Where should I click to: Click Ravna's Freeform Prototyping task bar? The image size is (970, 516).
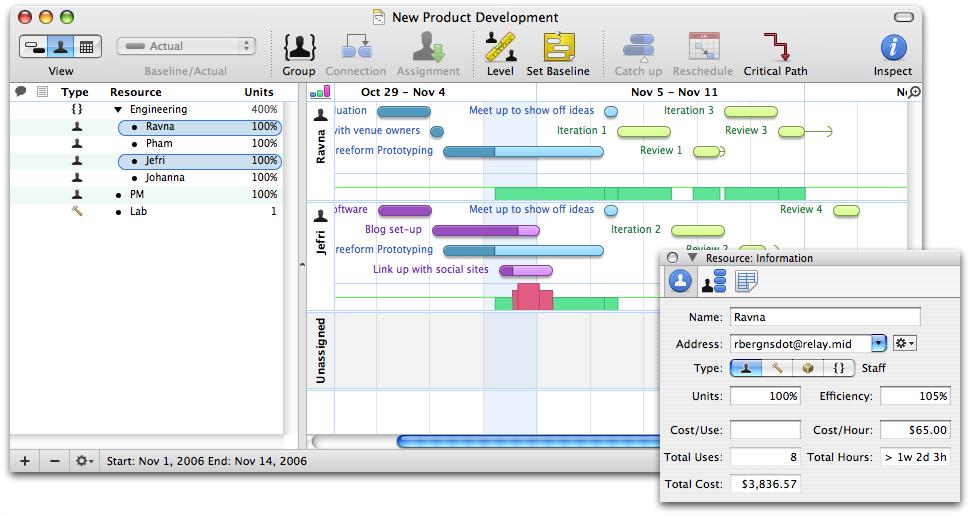(x=523, y=152)
